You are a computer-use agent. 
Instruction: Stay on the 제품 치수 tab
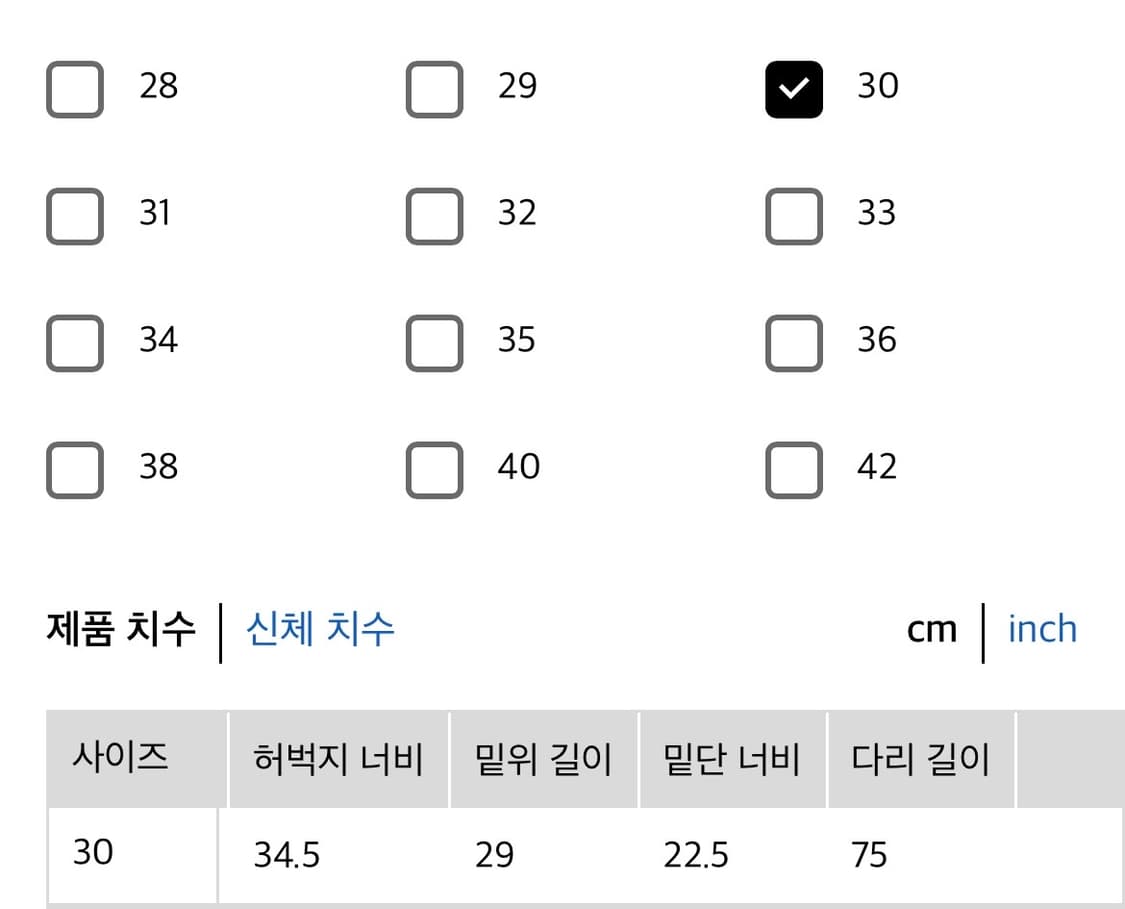tap(120, 630)
